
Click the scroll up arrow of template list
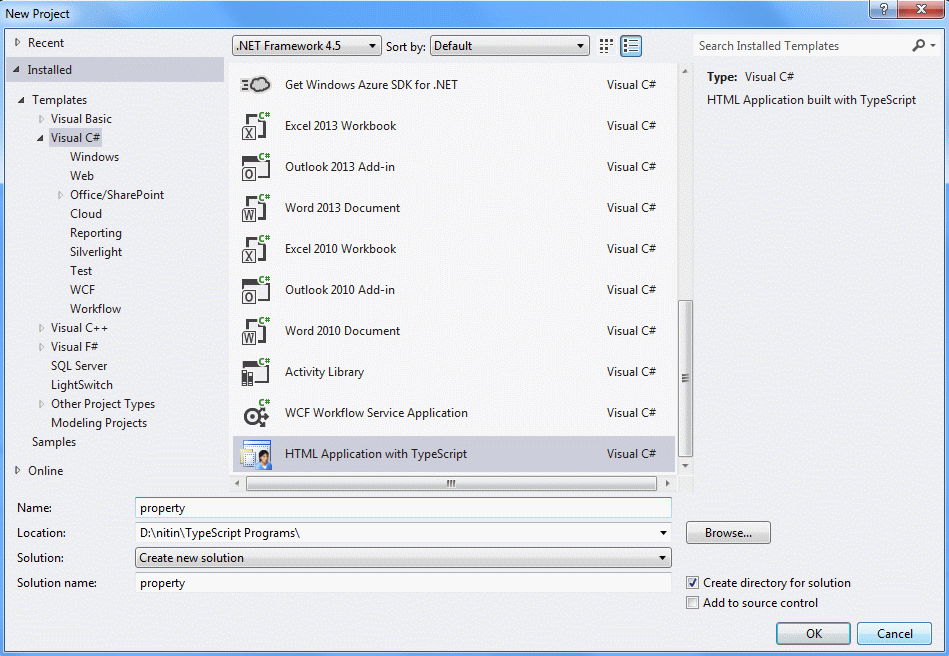click(685, 71)
